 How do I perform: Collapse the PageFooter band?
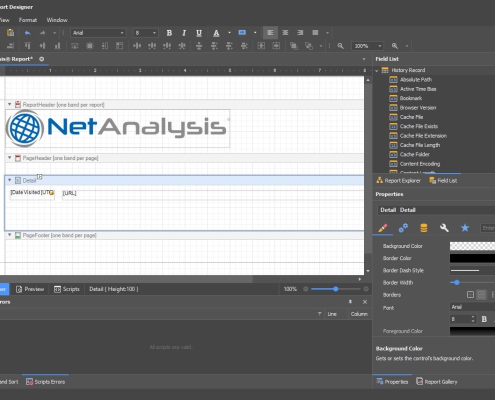(10, 235)
